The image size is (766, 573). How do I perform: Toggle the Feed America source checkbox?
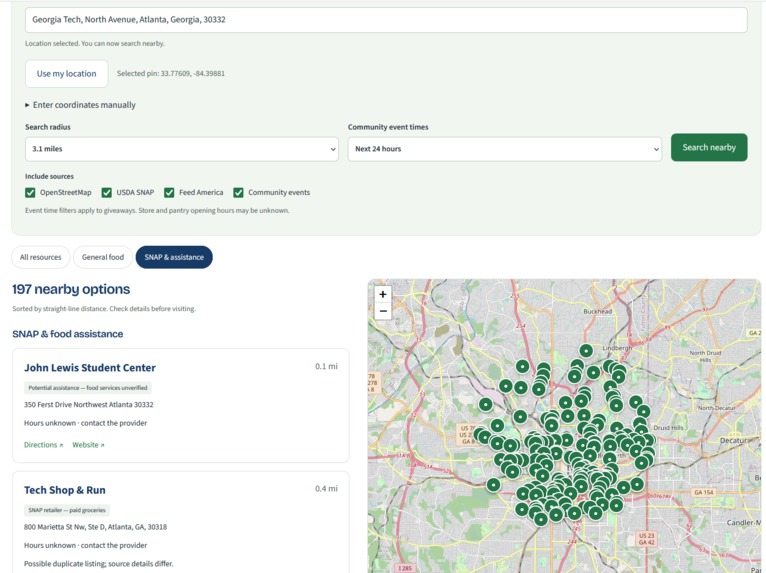(169, 192)
